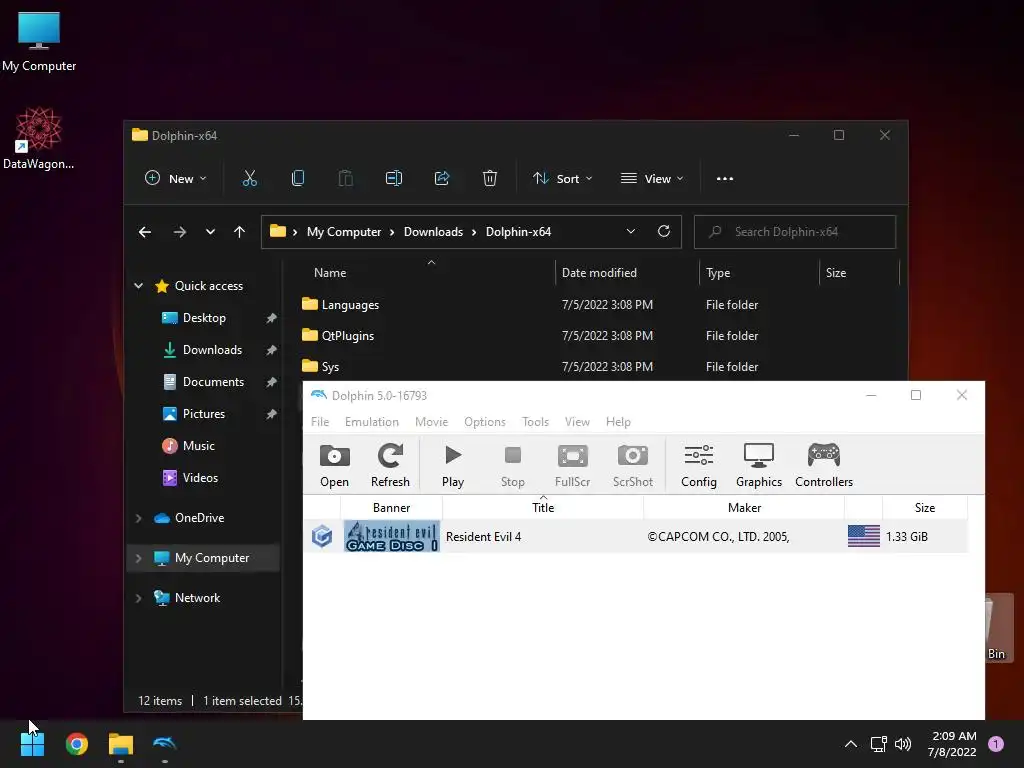Open the volume control in system tray
The height and width of the screenshot is (768, 1024).
click(903, 744)
